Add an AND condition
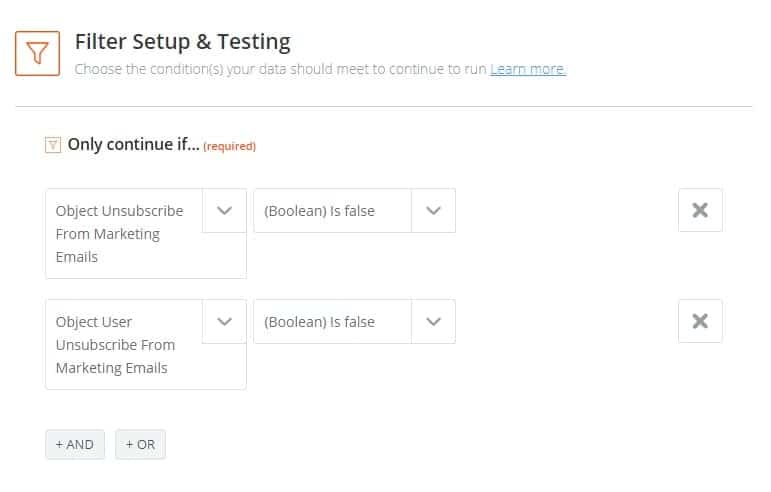 pos(75,444)
